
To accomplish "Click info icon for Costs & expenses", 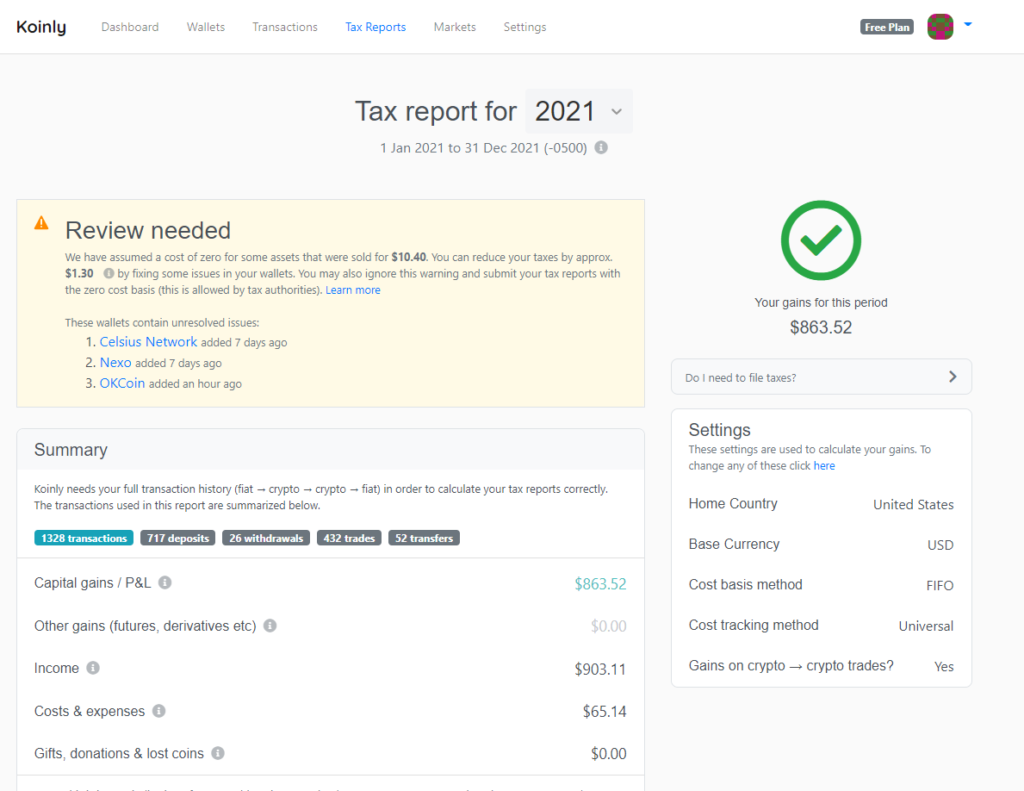I will coord(159,711).
